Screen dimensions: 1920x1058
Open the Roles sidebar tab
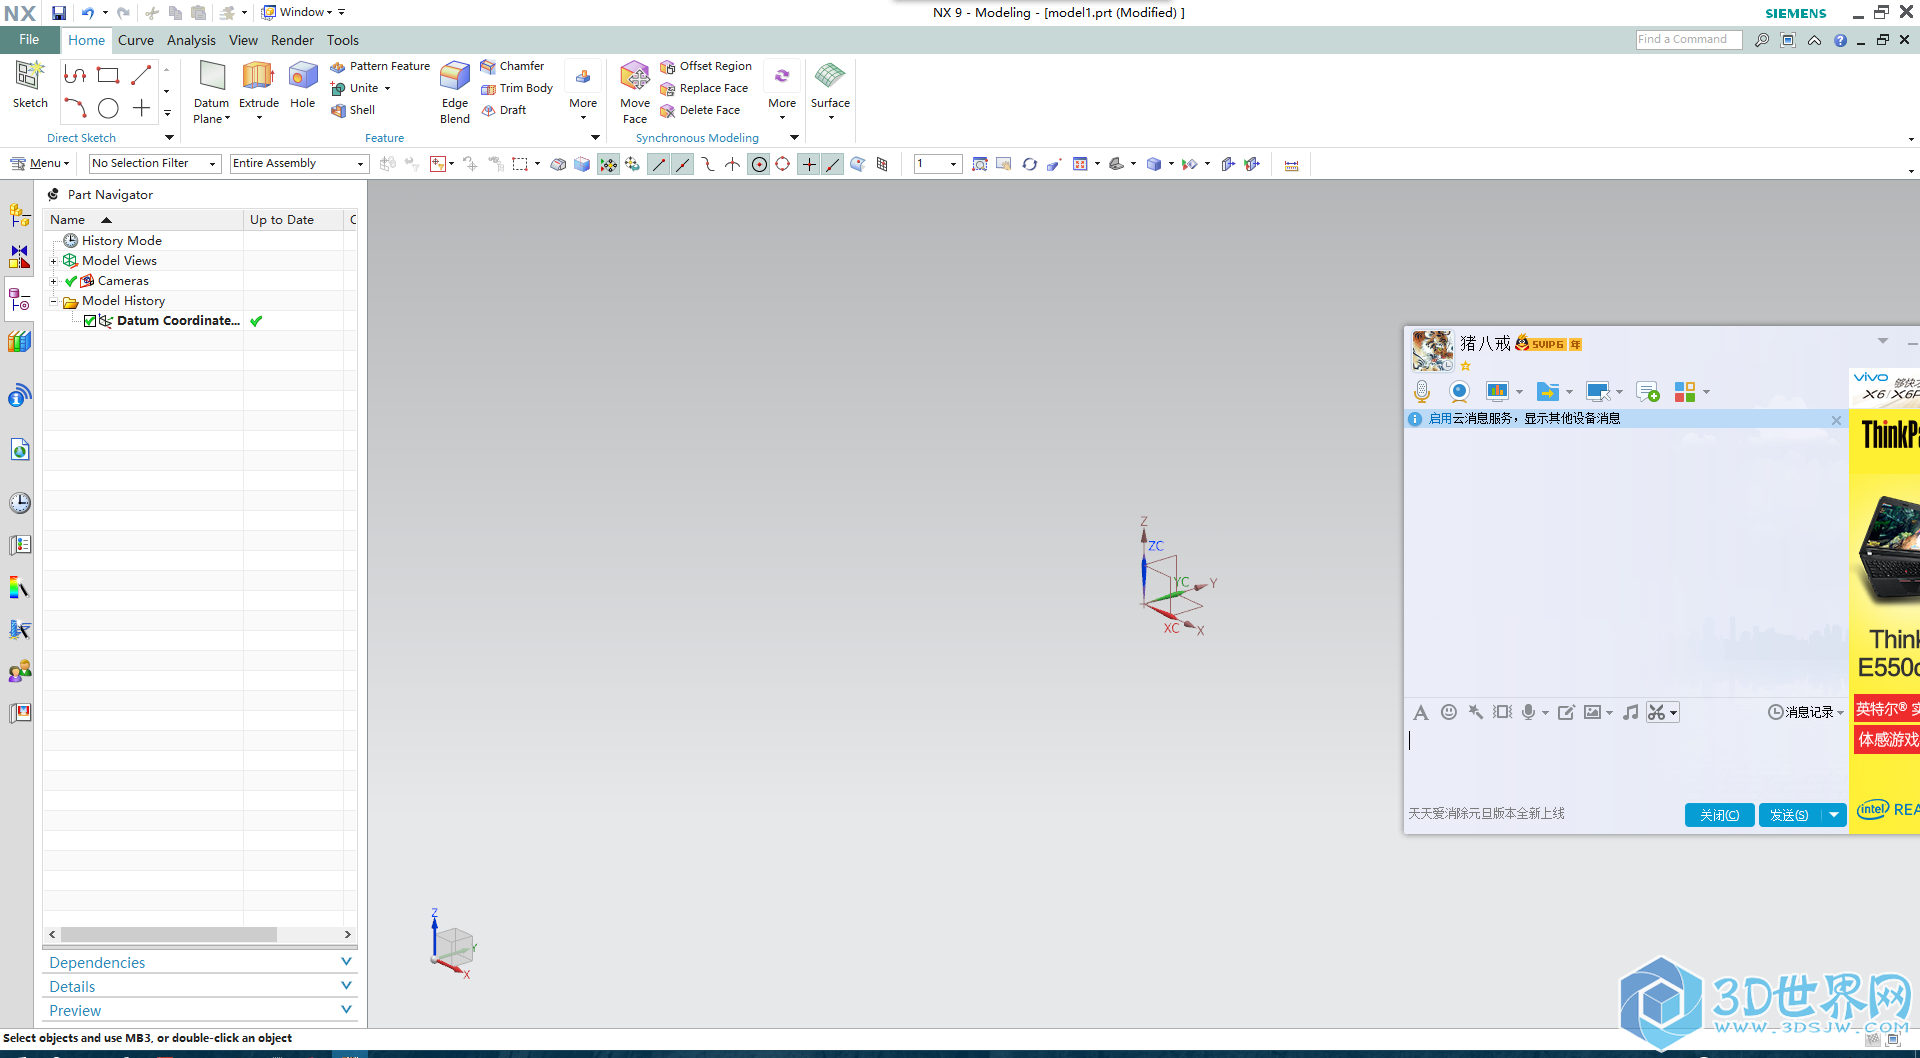(19, 671)
